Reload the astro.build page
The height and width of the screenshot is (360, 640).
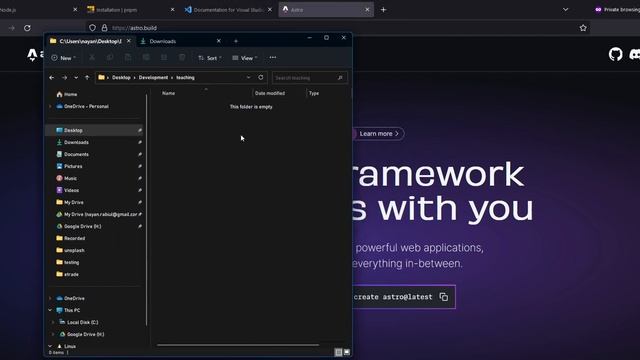pos(27,28)
